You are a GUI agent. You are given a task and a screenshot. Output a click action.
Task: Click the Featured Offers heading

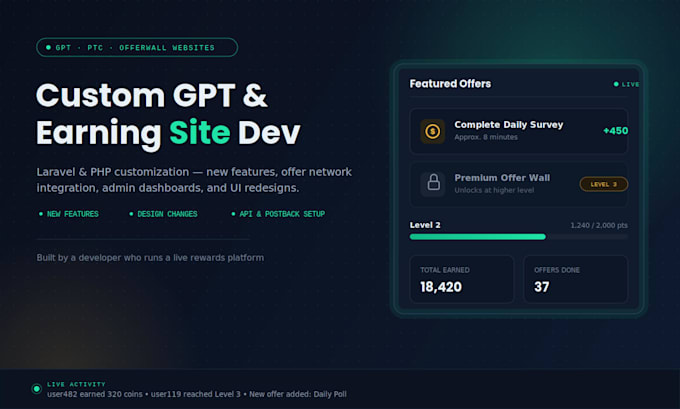[450, 84]
